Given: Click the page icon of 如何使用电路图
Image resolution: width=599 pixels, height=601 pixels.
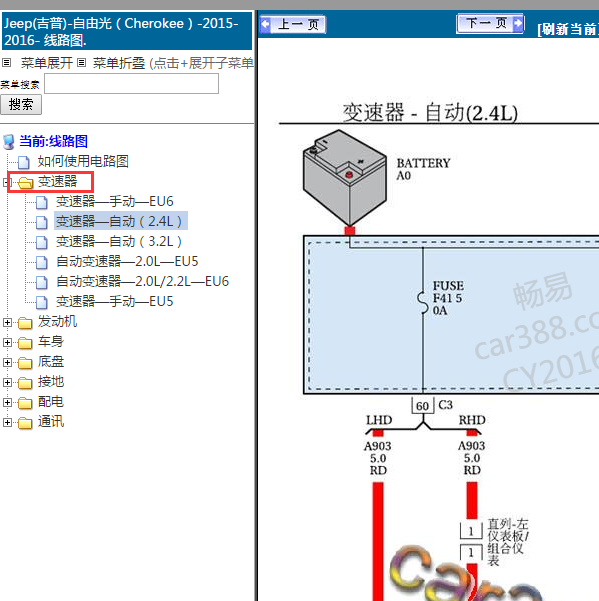Looking at the screenshot, I should click(24, 162).
